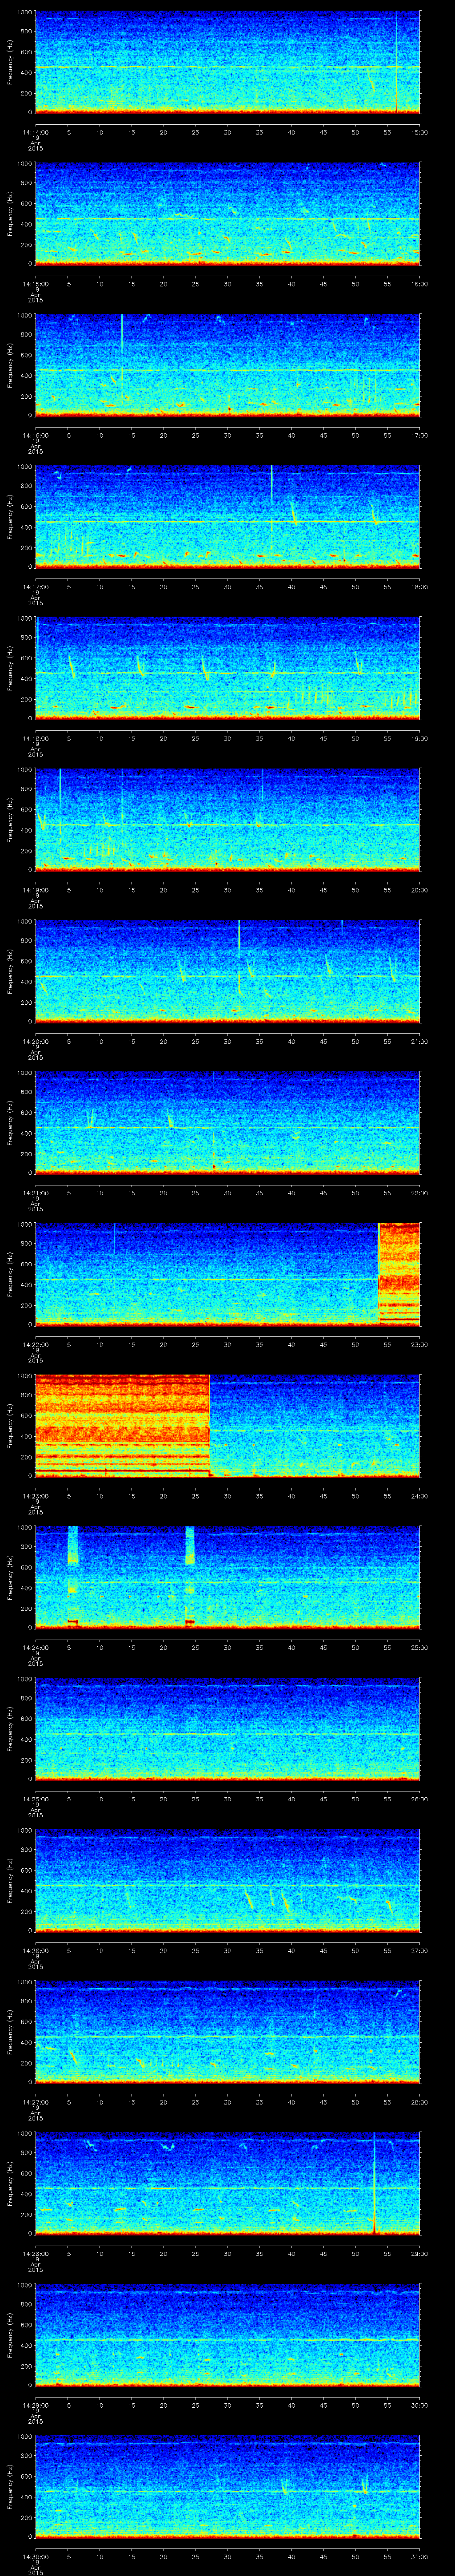The width and height of the screenshot is (455, 2576).
Task: Click the 17:00 end time label
Action: (420, 435)
